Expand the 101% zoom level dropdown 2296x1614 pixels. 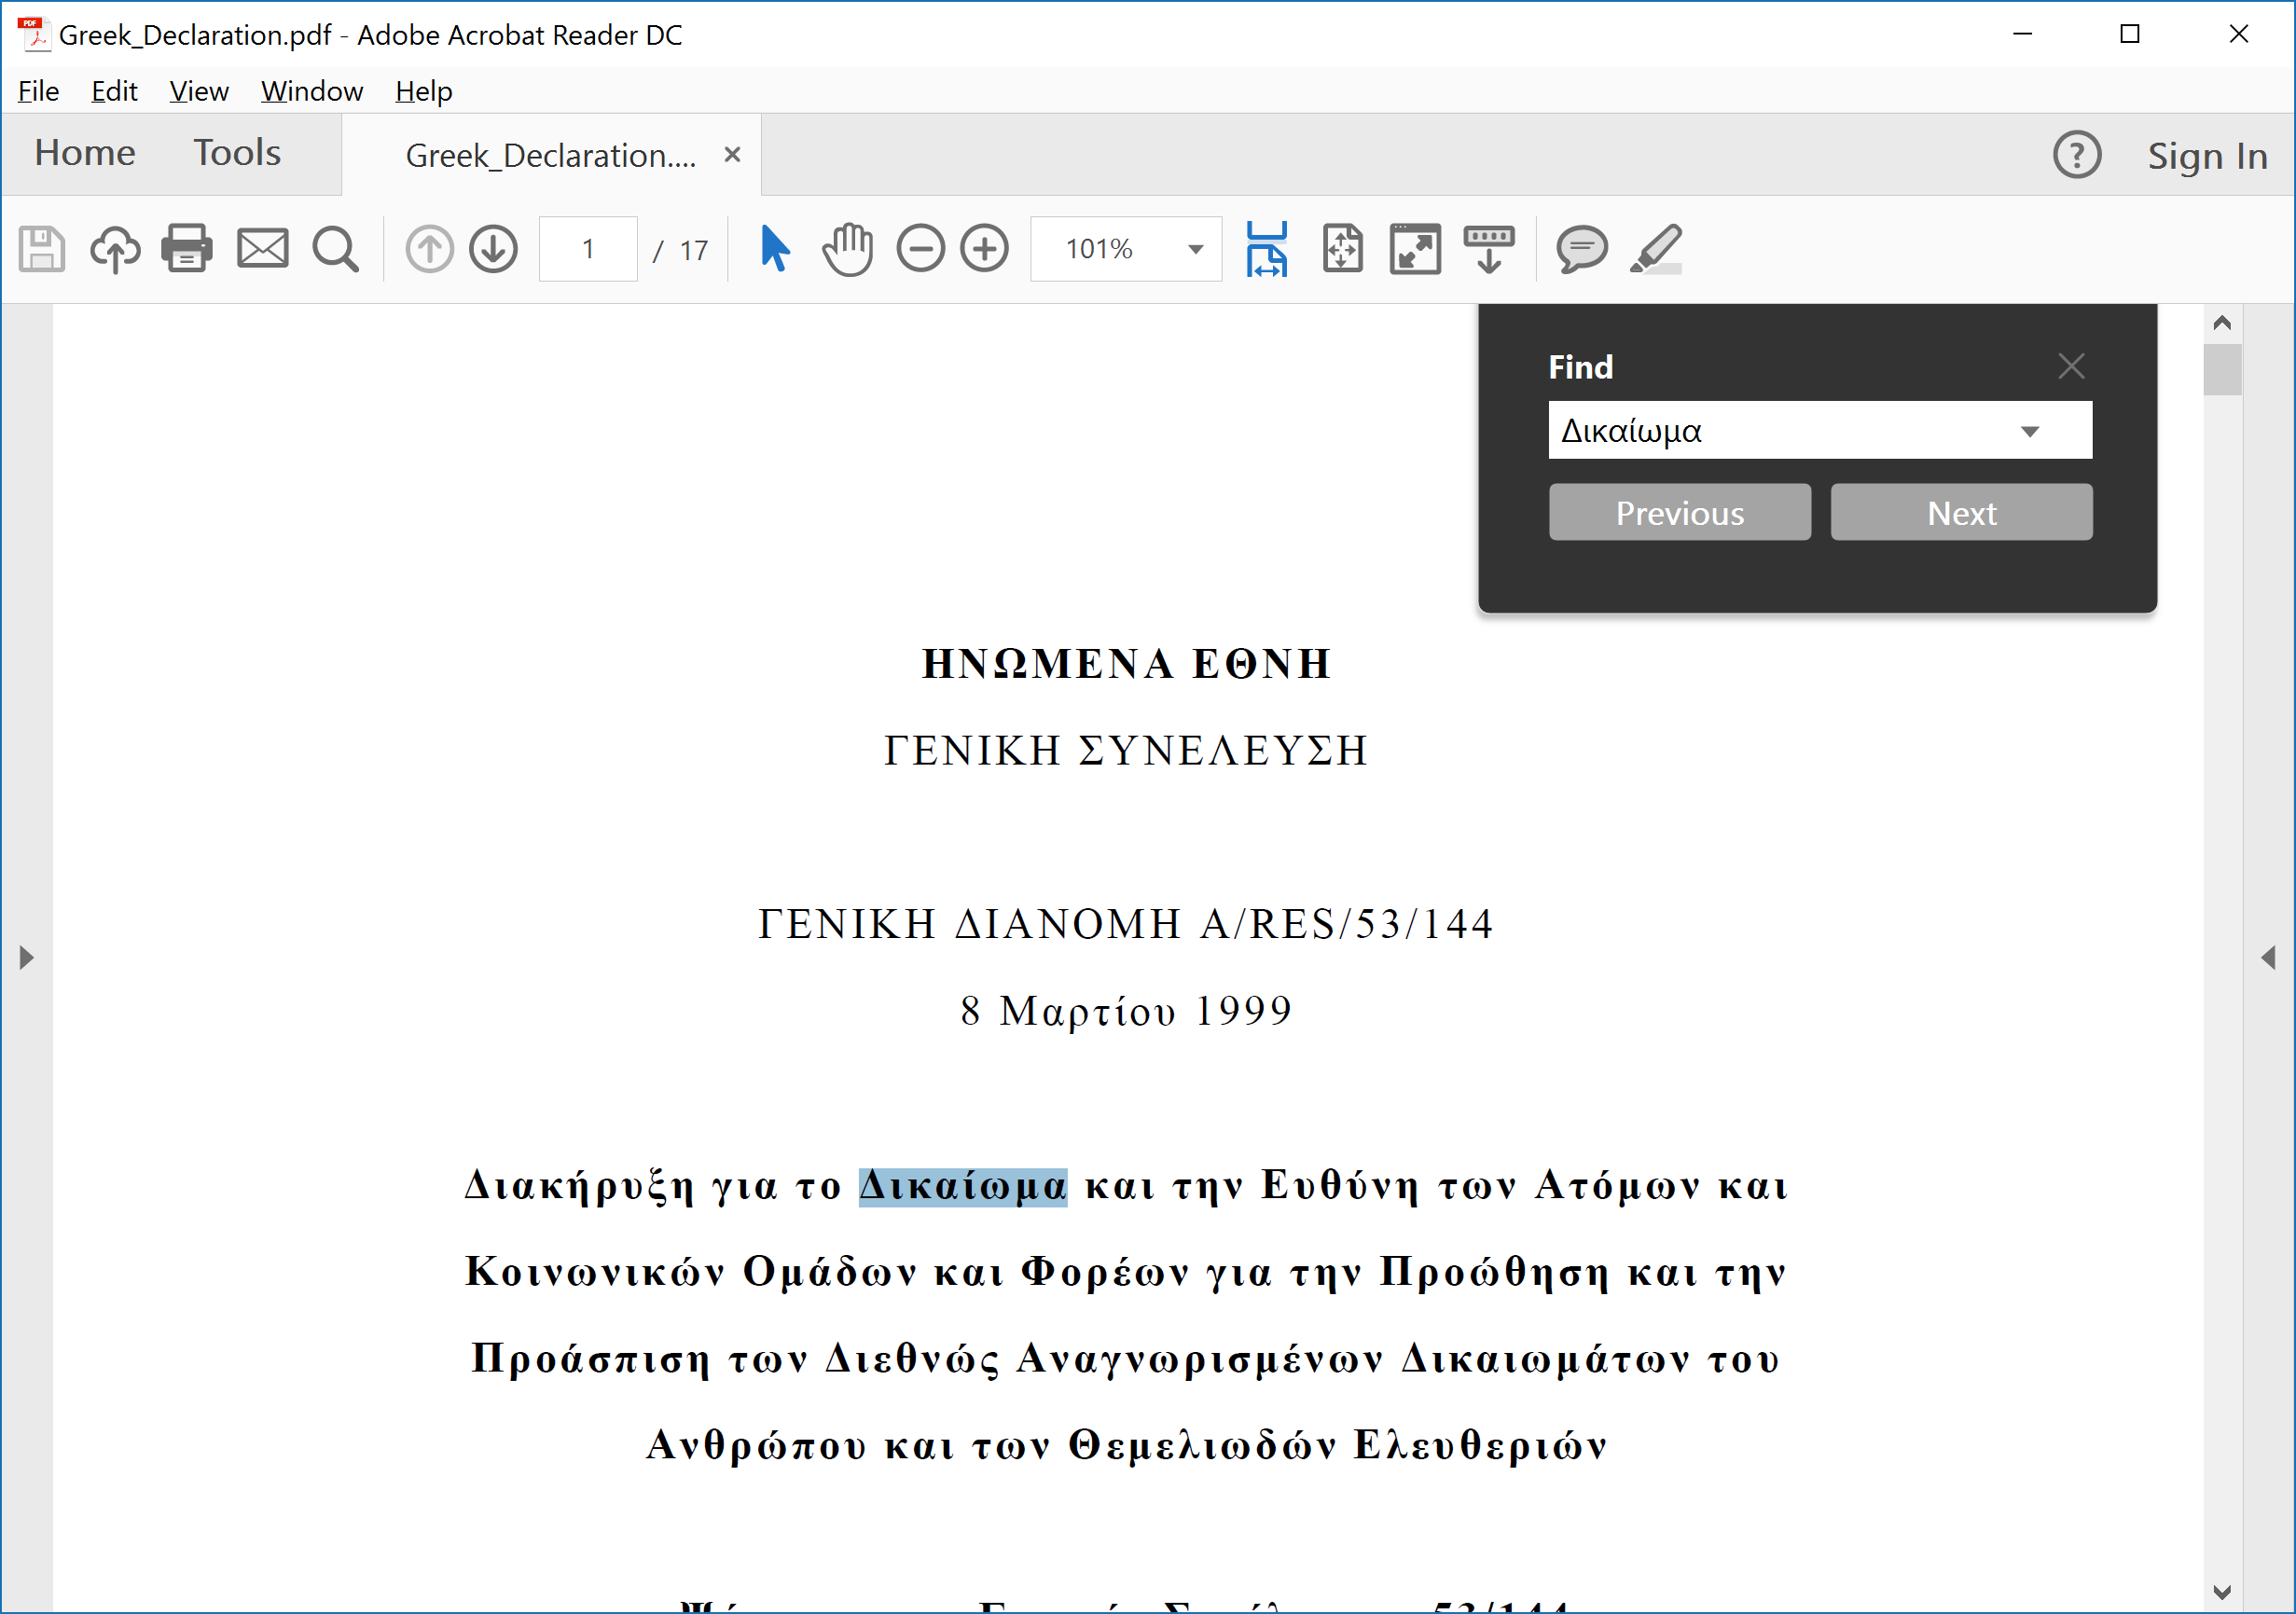(x=1195, y=249)
